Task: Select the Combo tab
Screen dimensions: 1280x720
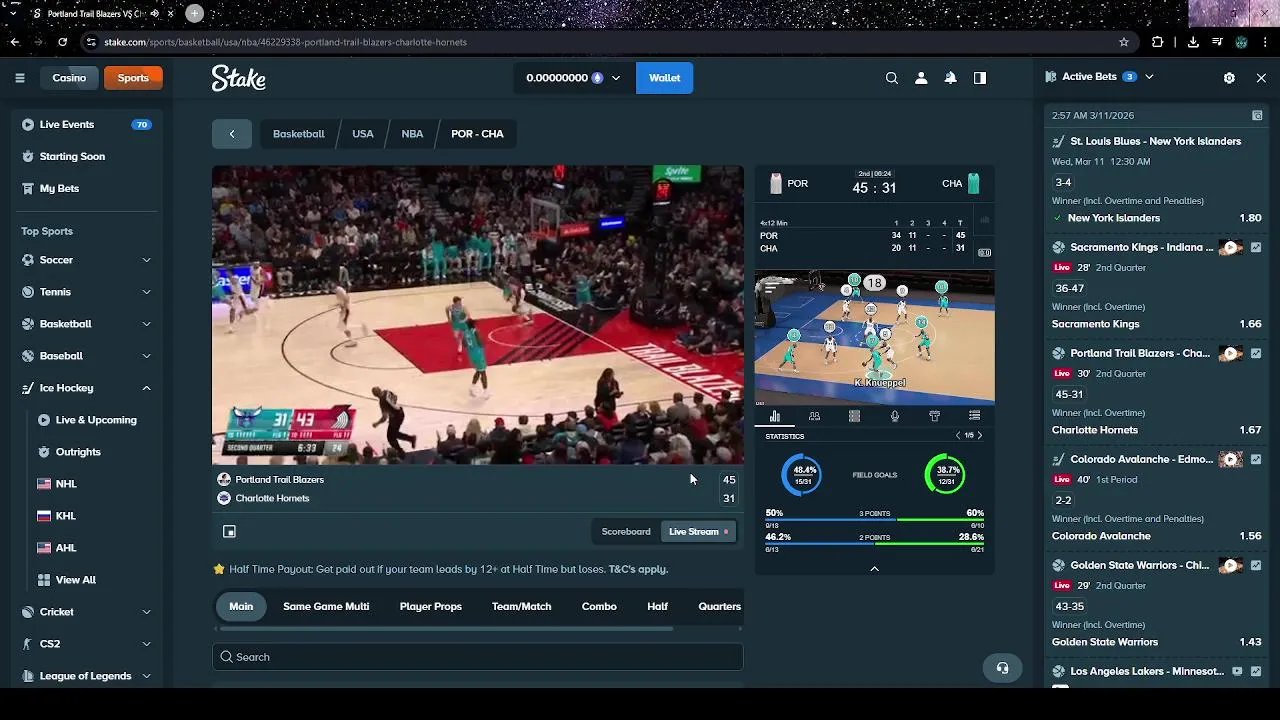Action: point(599,607)
